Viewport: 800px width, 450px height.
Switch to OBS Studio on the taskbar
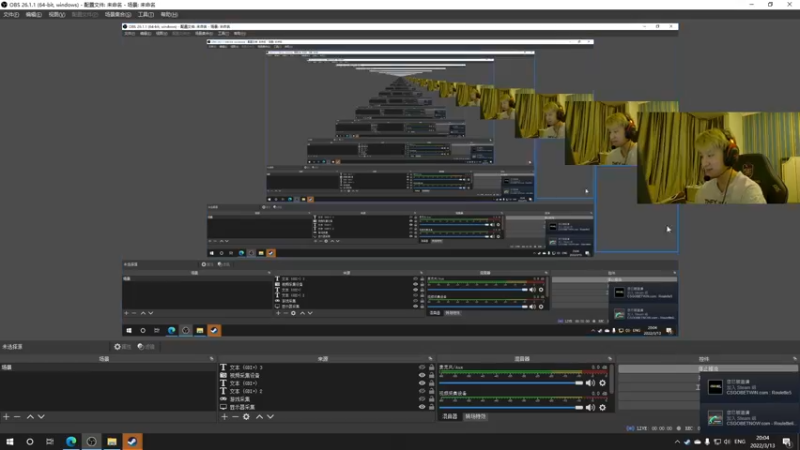click(x=91, y=441)
